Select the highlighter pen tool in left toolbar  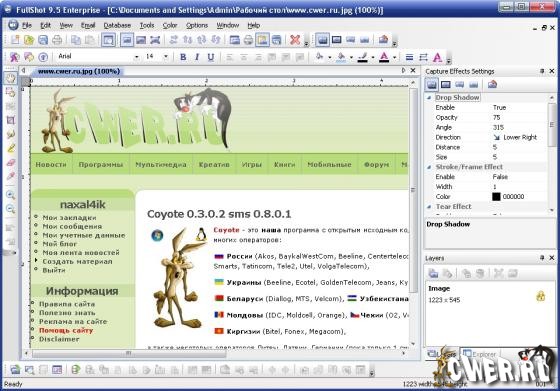pos(10,148)
